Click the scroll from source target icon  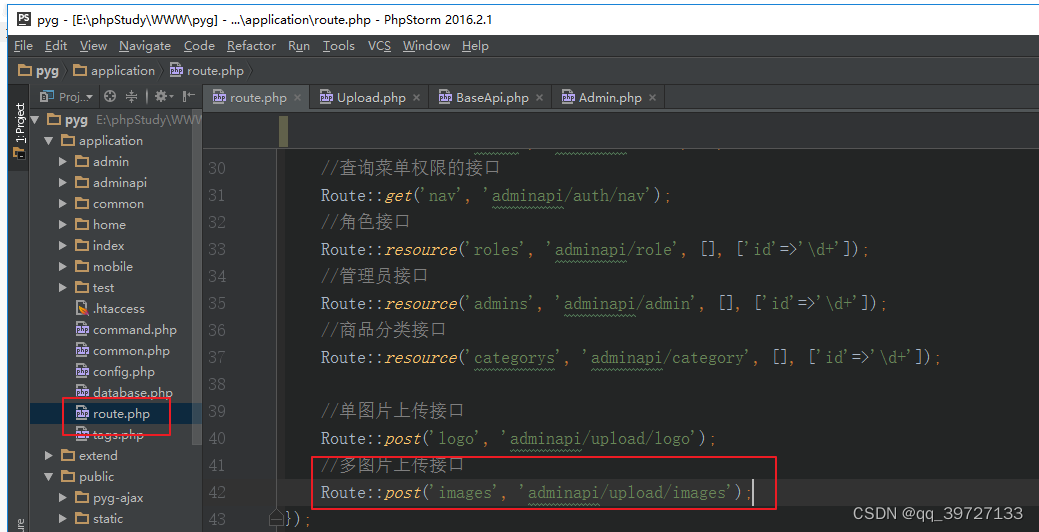tap(110, 97)
